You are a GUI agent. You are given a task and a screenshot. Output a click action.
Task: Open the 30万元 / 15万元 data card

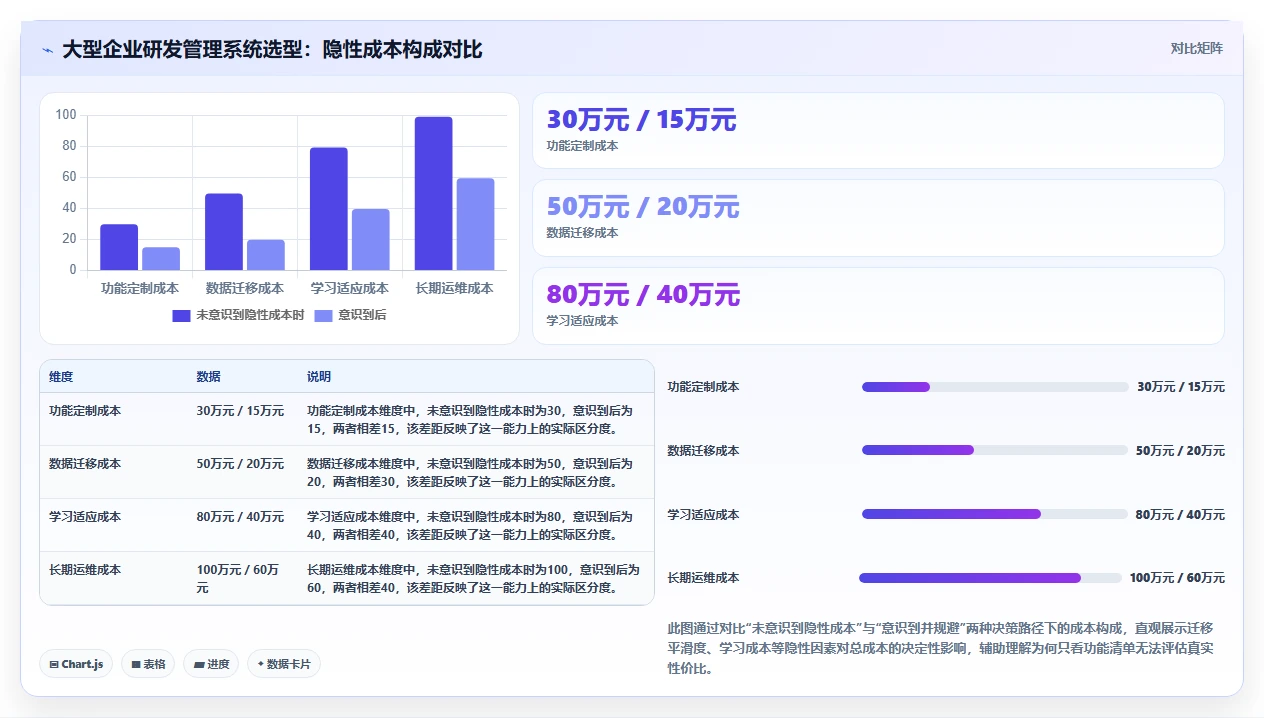pyautogui.click(x=878, y=130)
